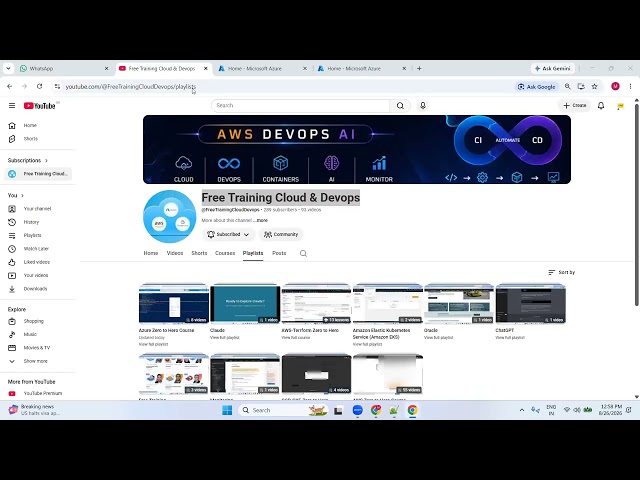This screenshot has height=480, width=640.
Task: Open Breaking news widget on taskbar
Action: coord(33,410)
